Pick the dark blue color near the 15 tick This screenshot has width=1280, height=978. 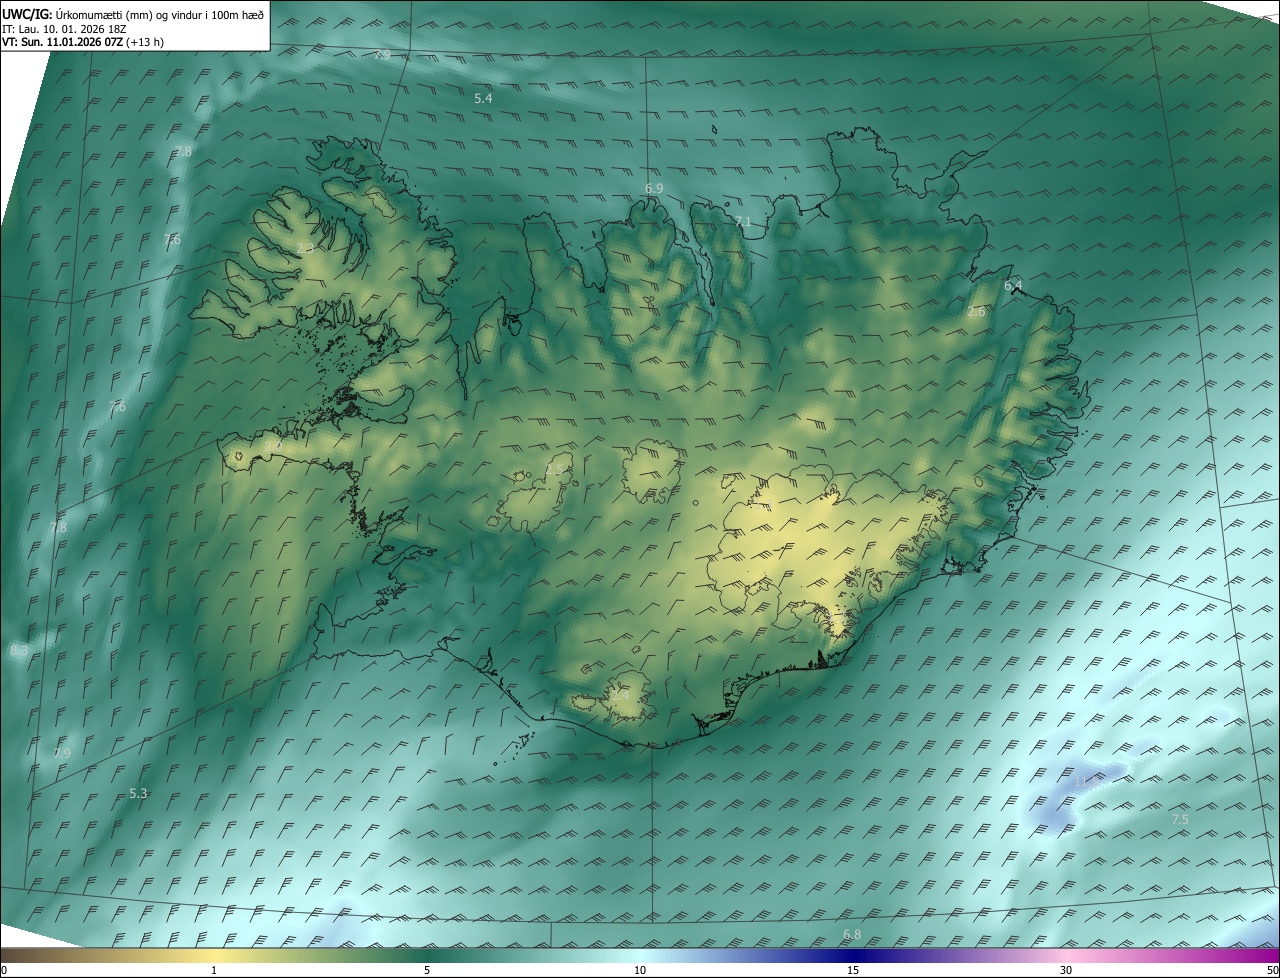(853, 955)
